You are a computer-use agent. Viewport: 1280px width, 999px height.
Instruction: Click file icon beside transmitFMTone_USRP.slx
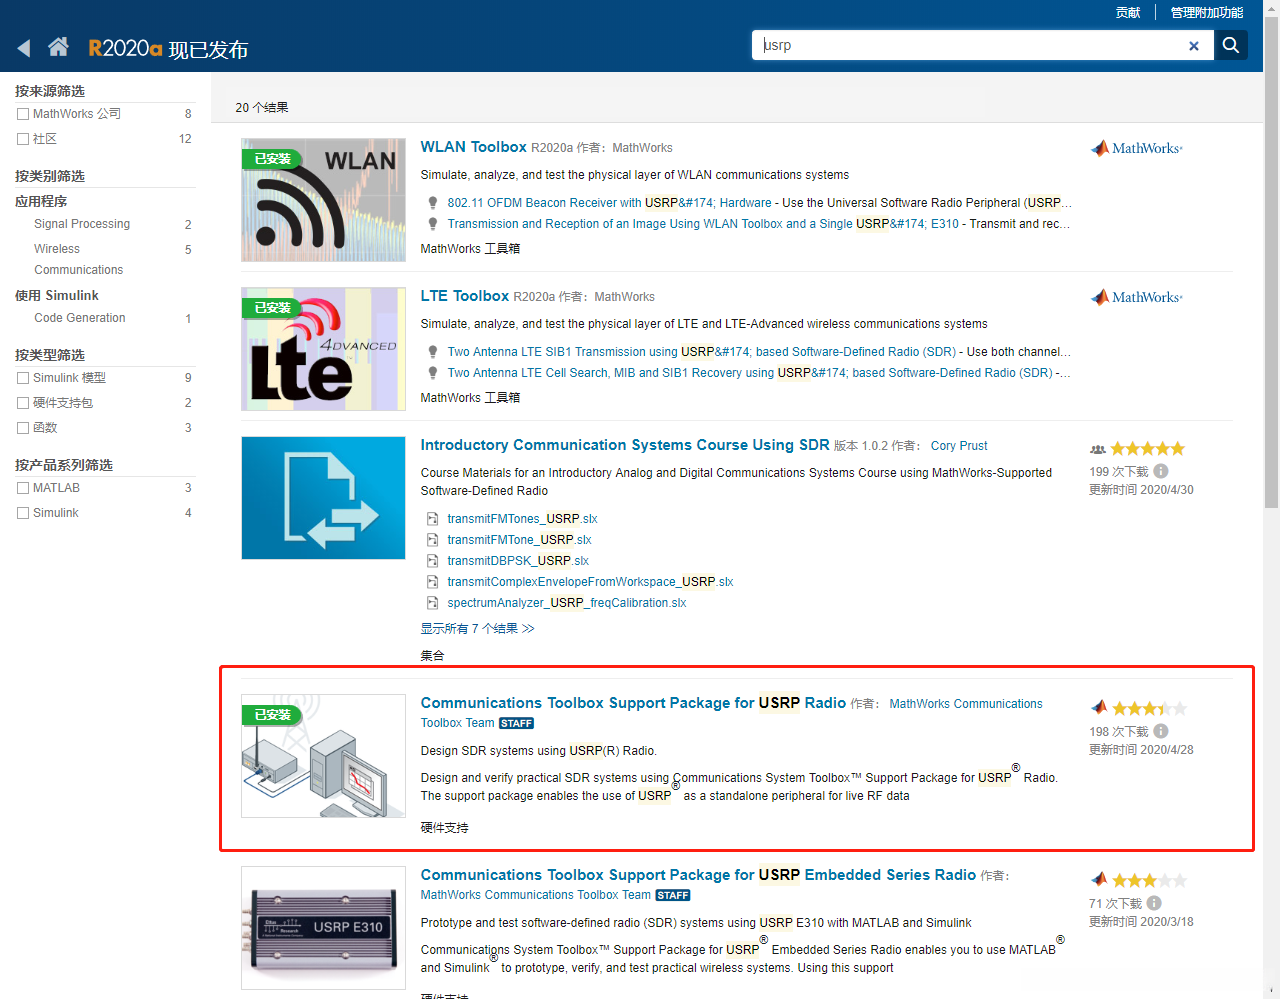coord(433,540)
